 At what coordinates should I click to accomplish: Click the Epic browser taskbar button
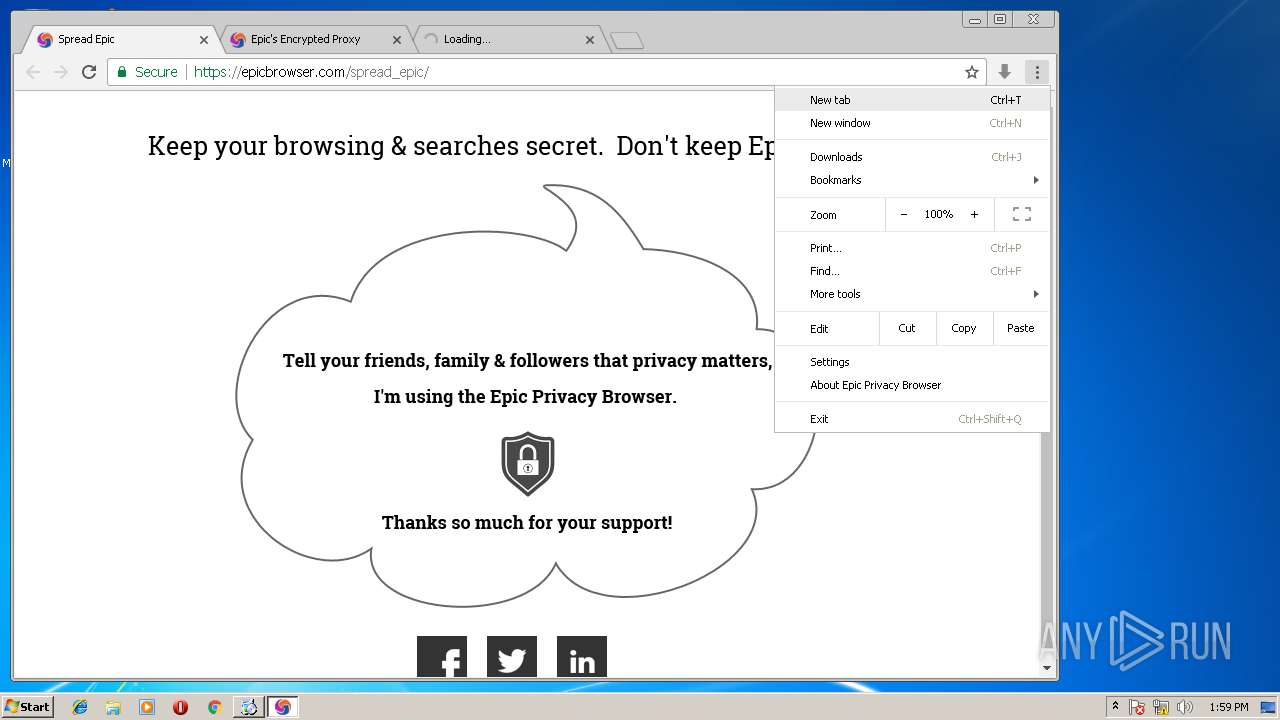282,707
